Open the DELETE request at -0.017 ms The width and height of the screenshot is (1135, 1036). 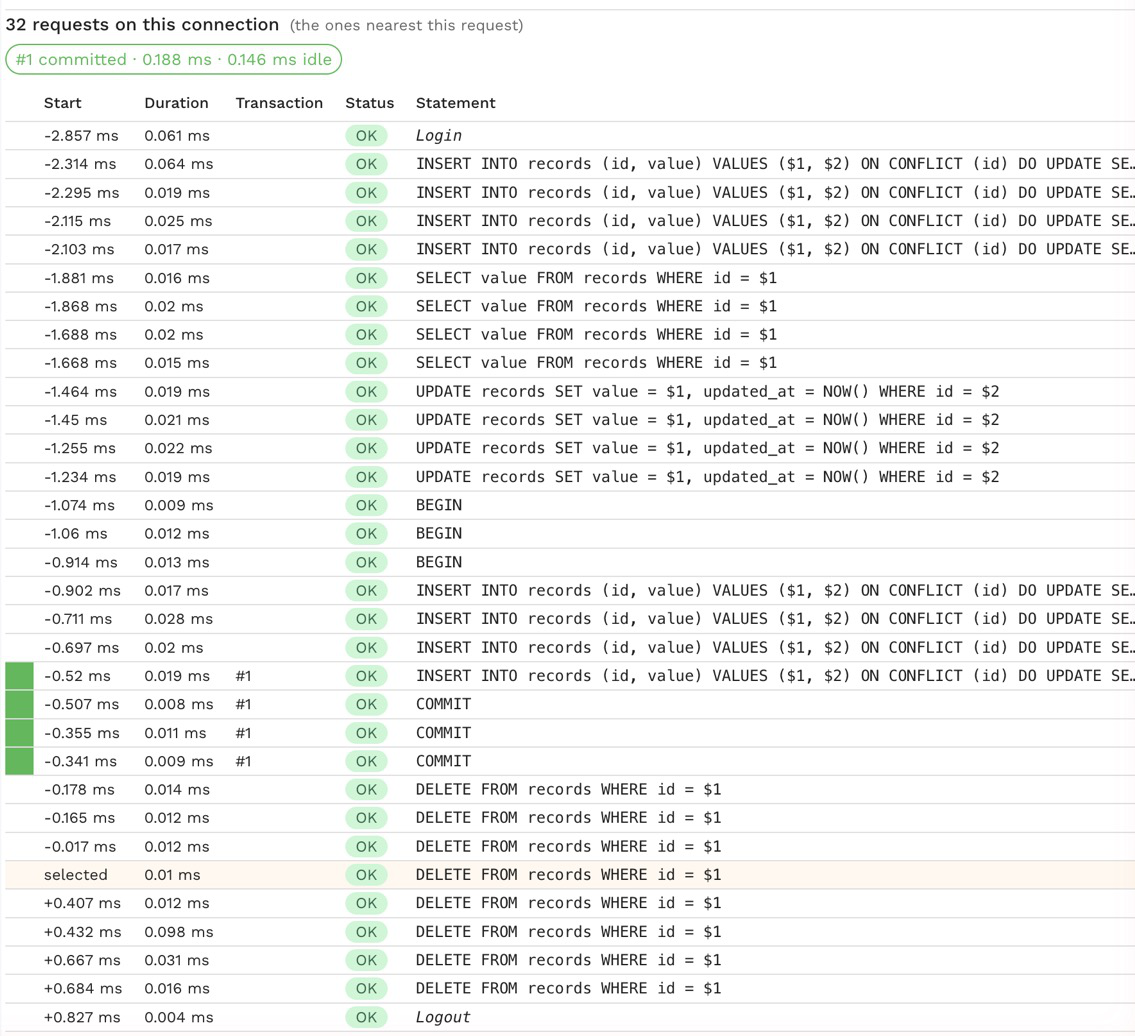click(x=570, y=846)
